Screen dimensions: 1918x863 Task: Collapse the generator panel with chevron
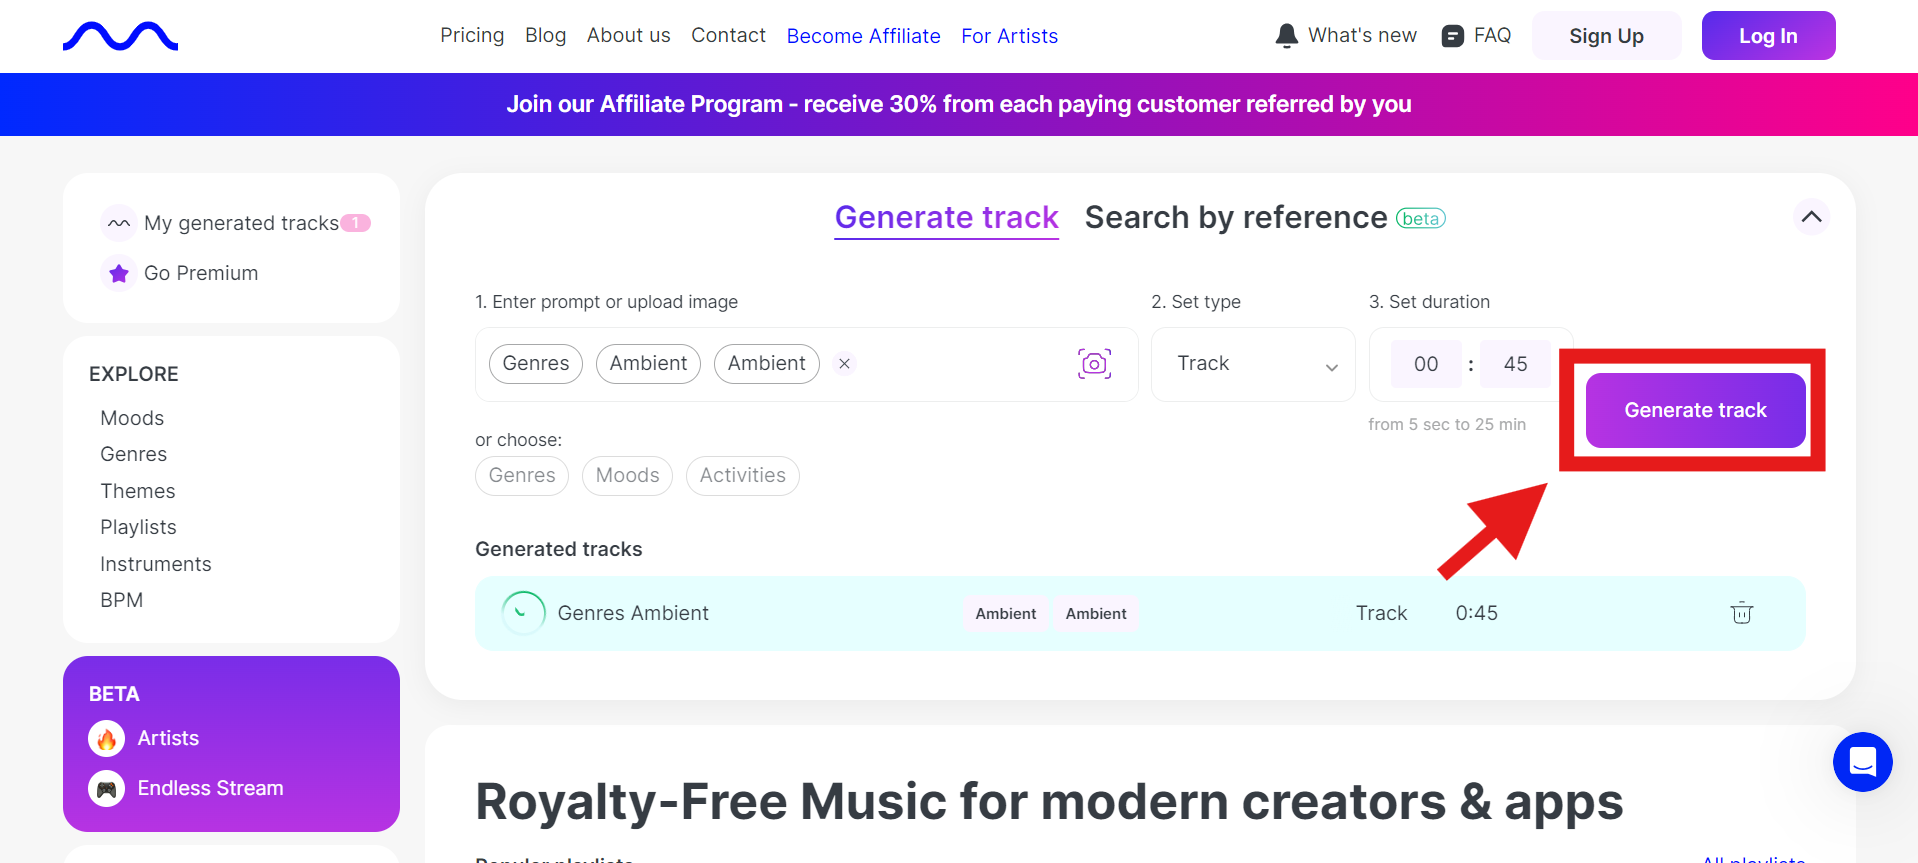[1811, 217]
